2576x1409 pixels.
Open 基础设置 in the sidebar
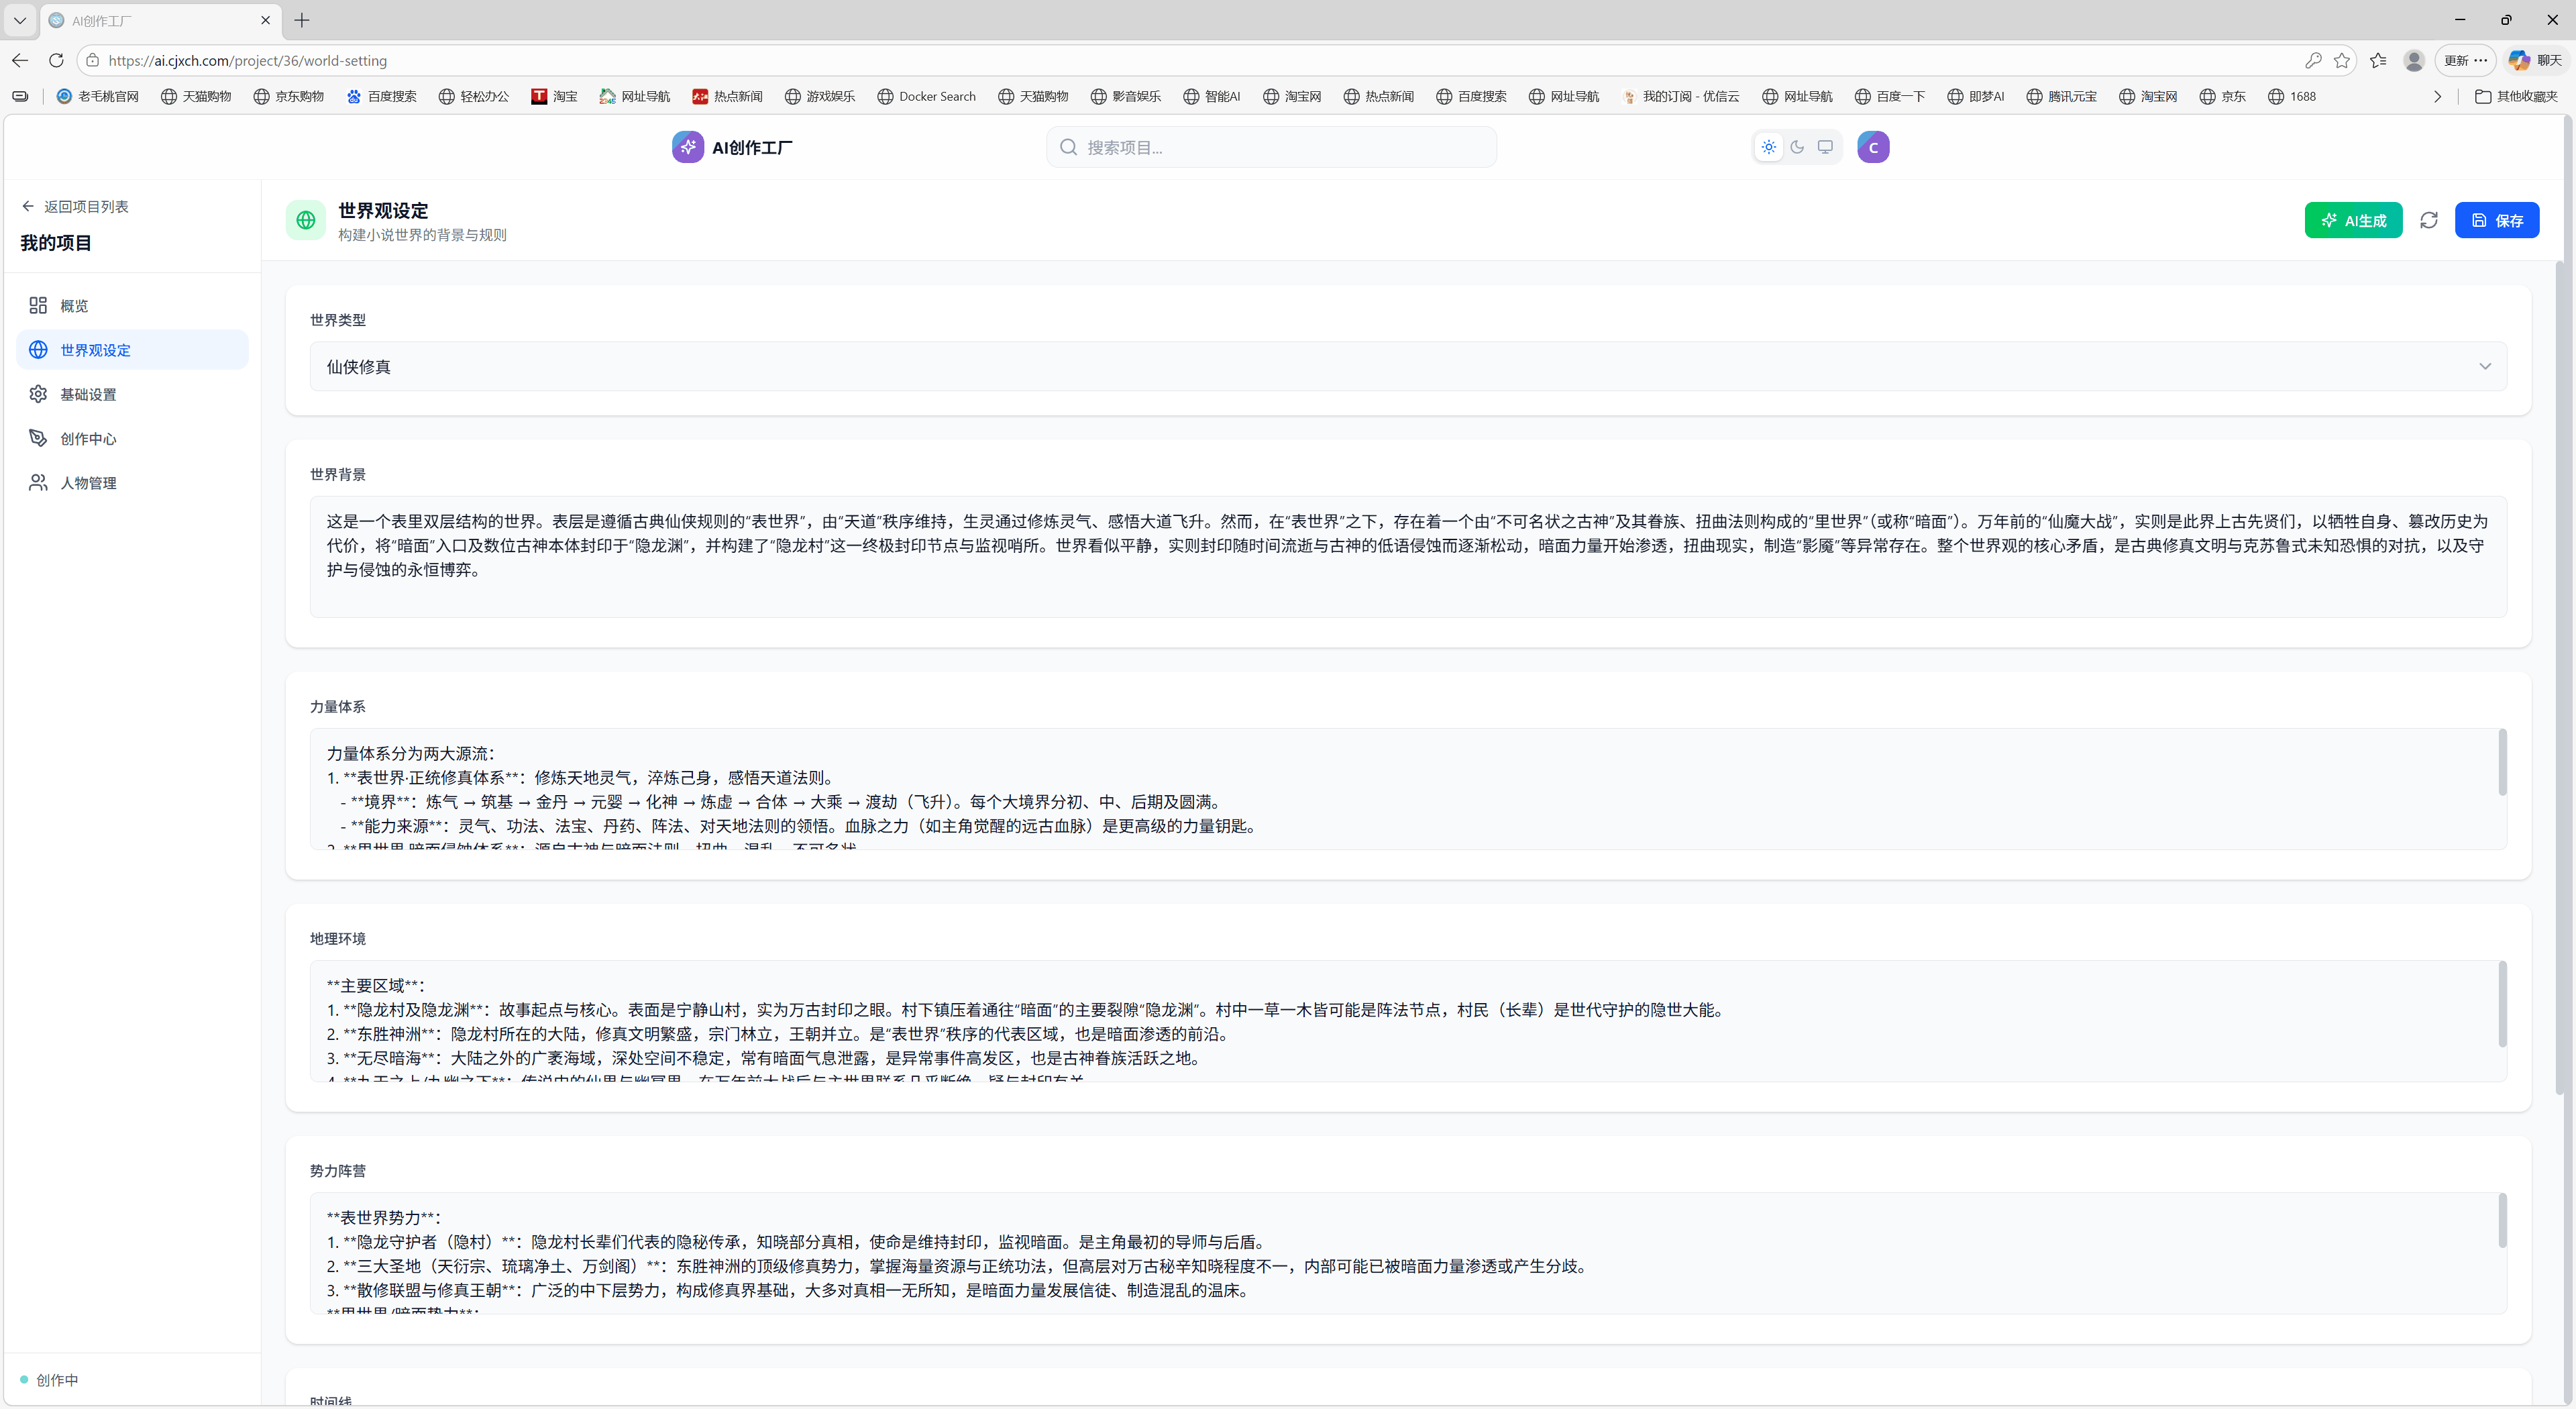[132, 394]
